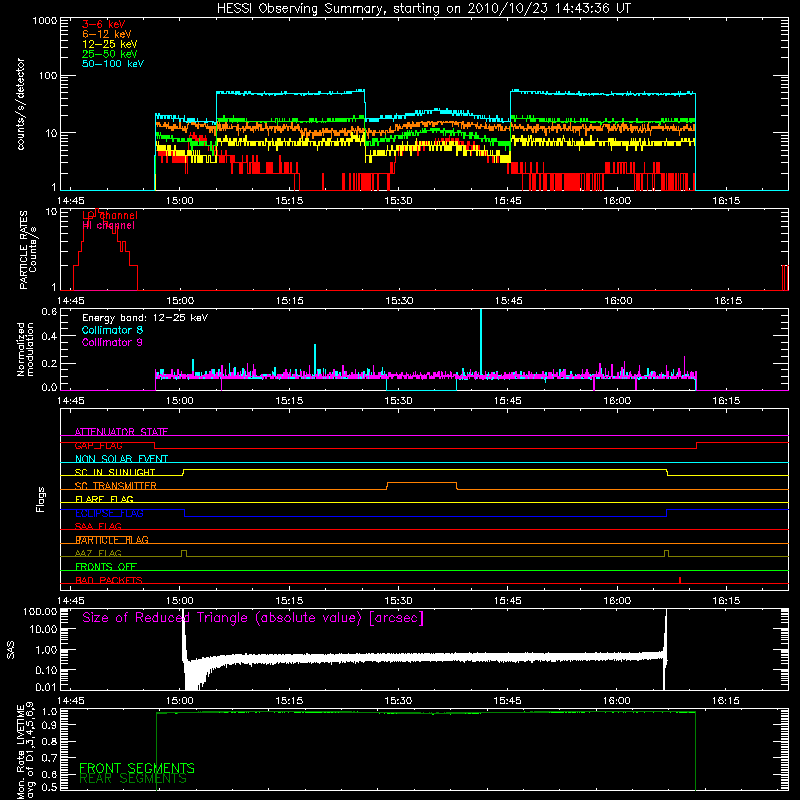Viewport: 800px width, 800px height.
Task: Click '16:00' tick under the SAS panel
Action: (x=617, y=701)
